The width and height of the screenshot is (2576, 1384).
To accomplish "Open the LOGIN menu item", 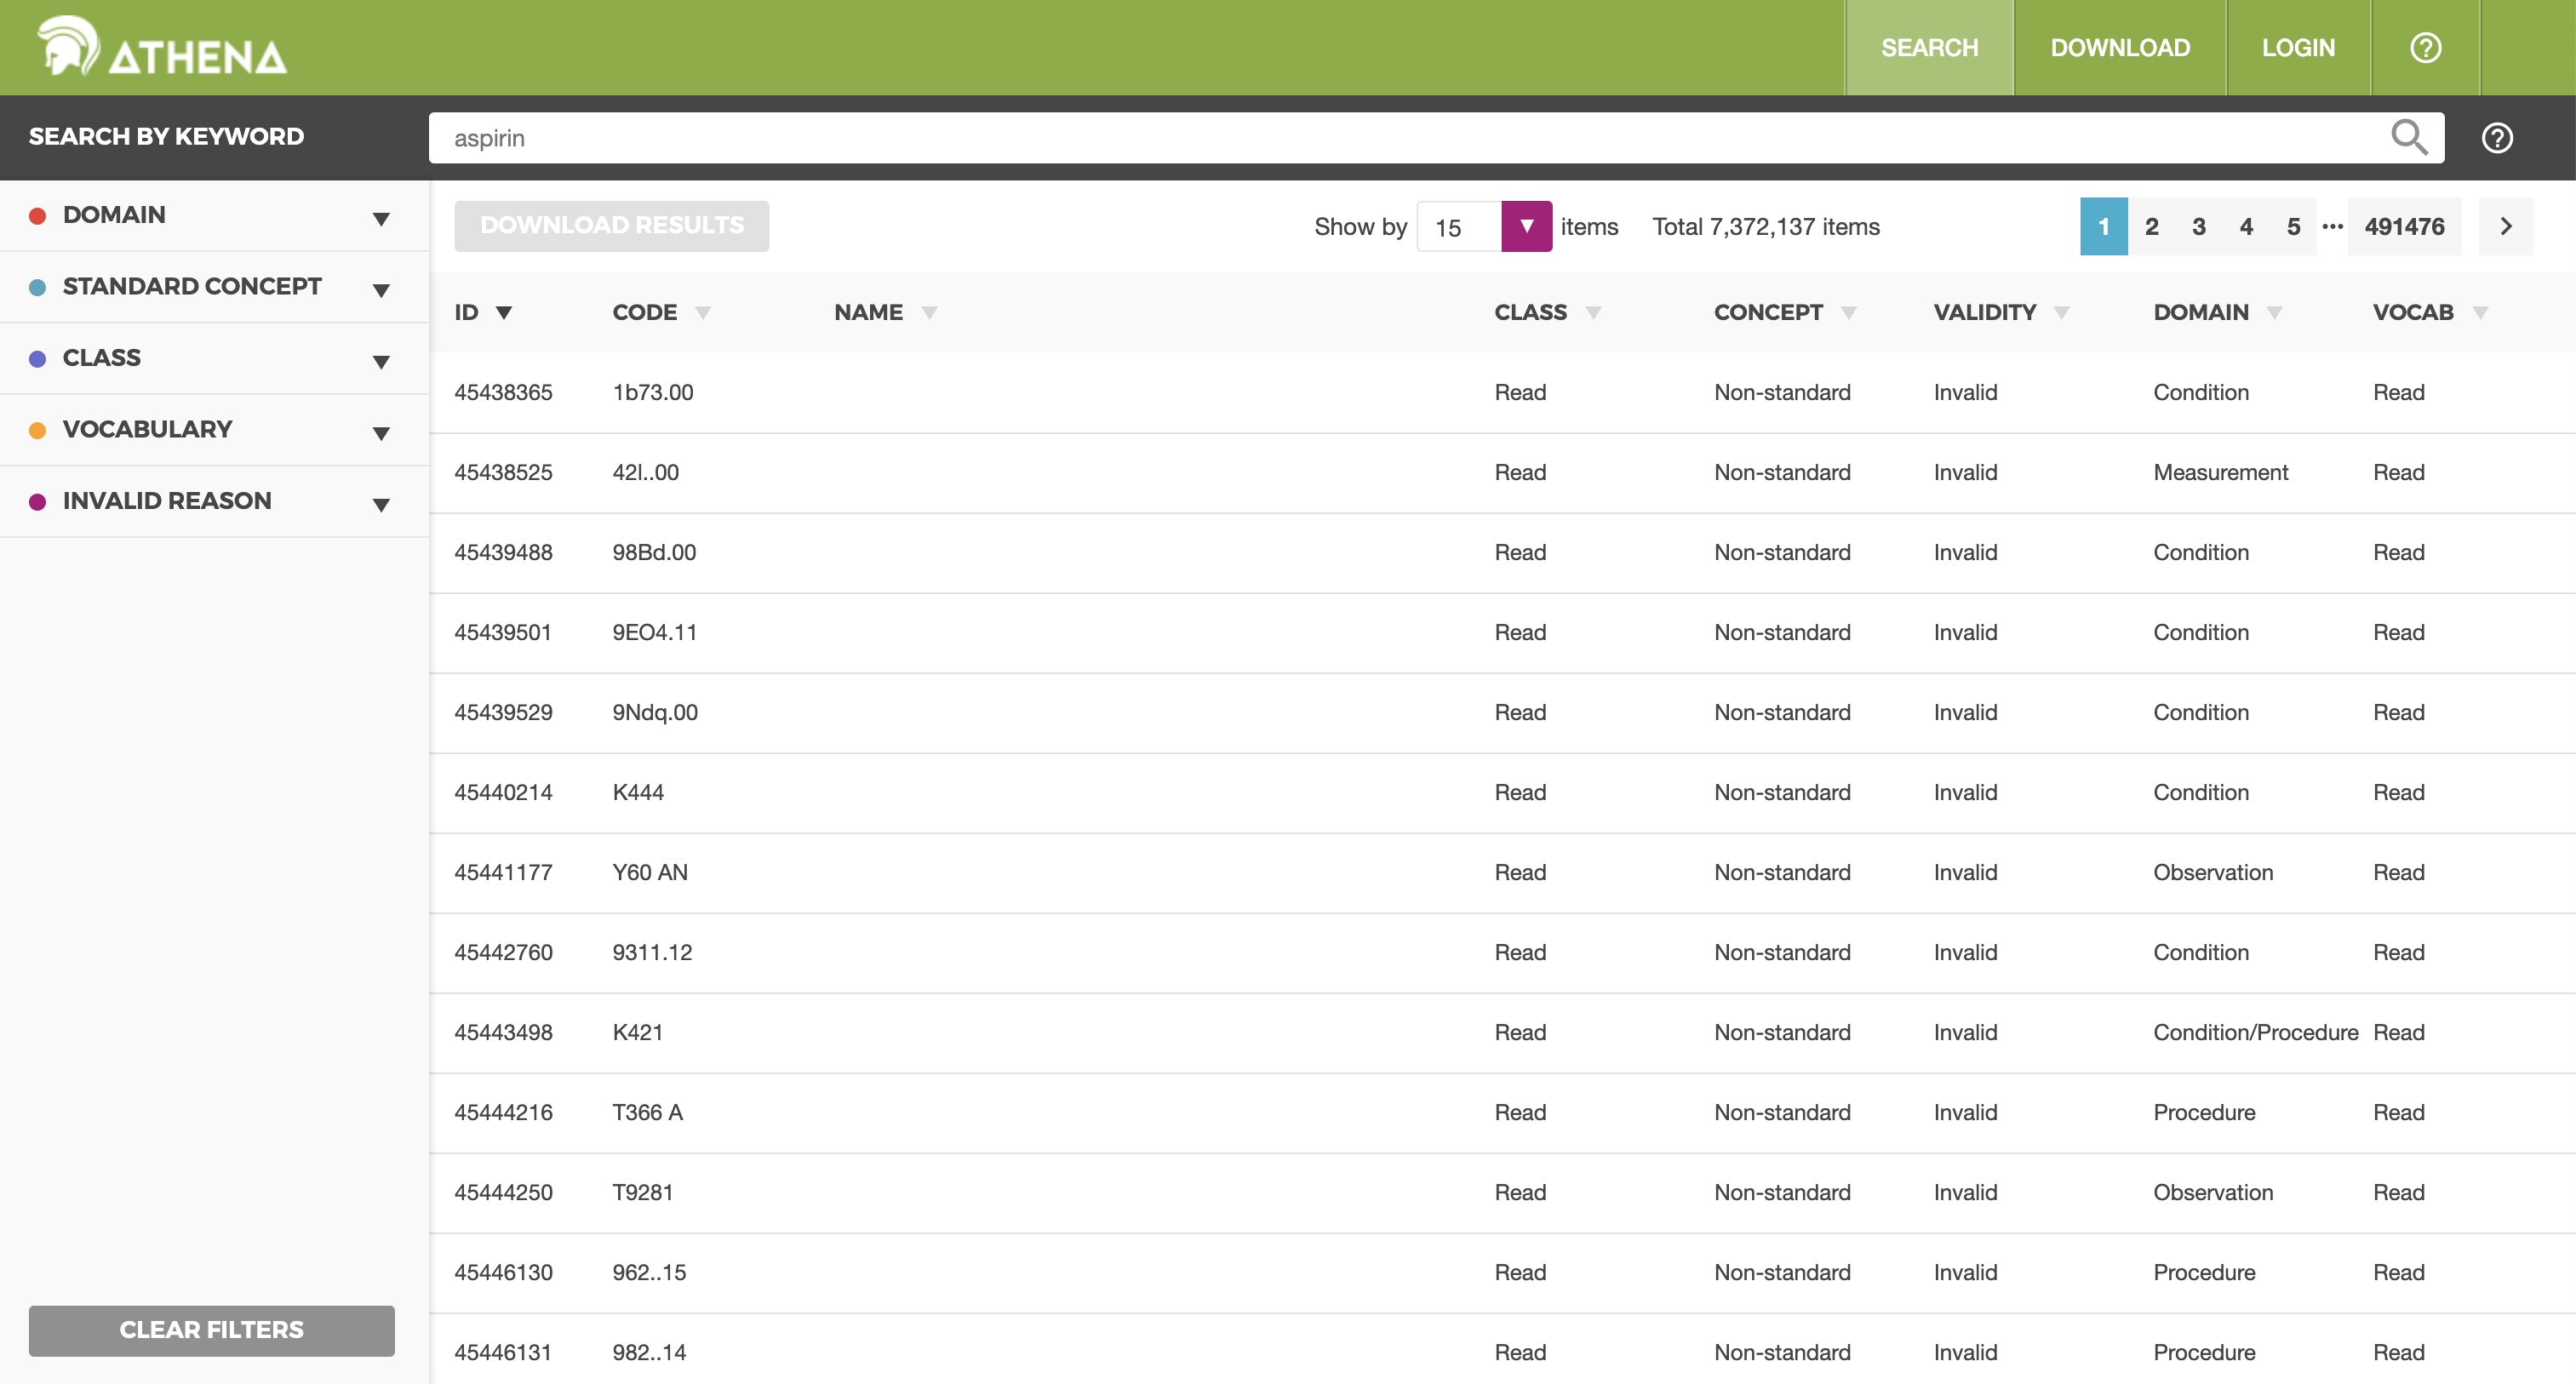I will [2297, 47].
